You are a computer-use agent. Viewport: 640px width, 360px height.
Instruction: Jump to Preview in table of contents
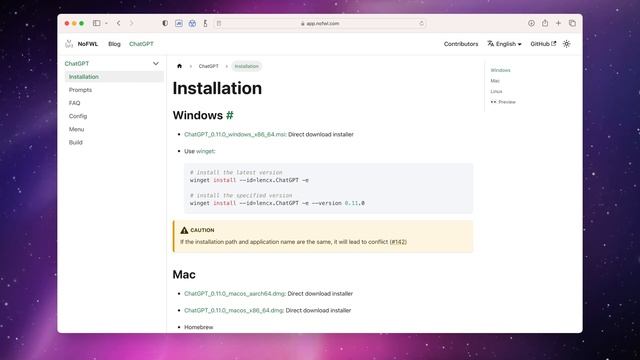503,102
